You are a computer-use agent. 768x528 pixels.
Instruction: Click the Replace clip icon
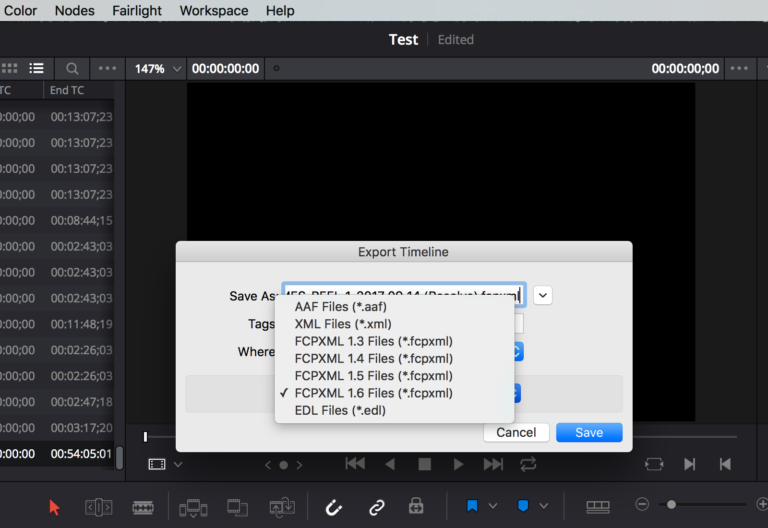coord(282,507)
